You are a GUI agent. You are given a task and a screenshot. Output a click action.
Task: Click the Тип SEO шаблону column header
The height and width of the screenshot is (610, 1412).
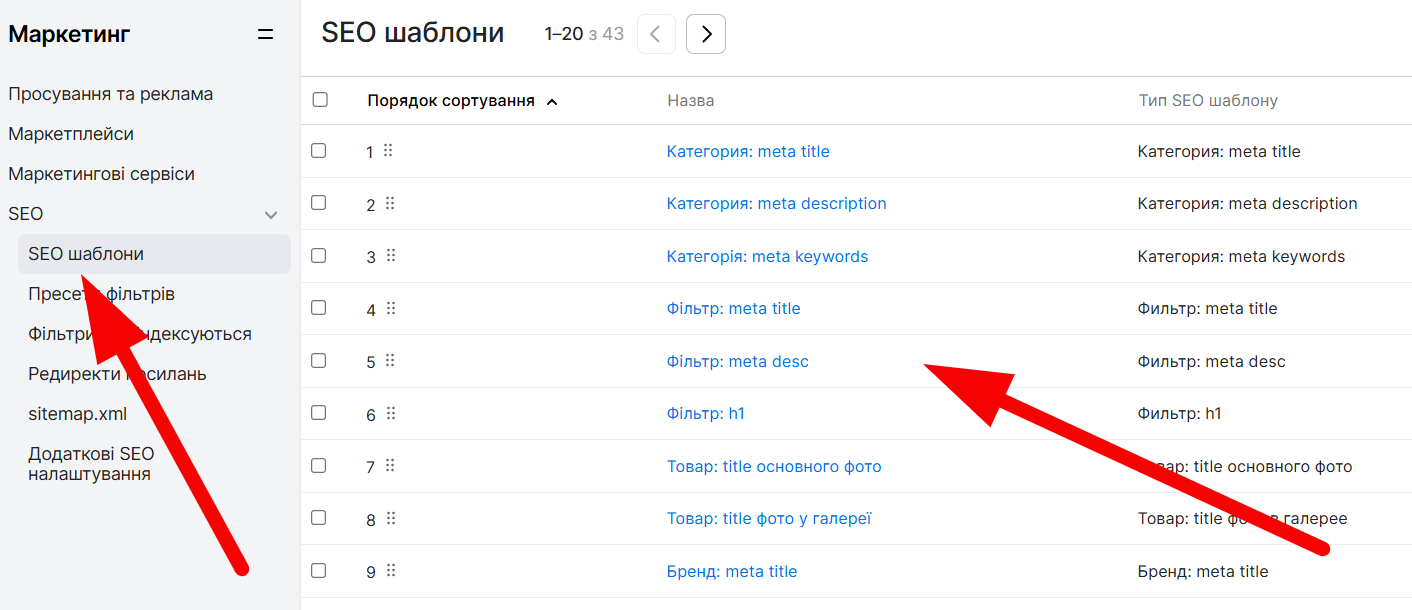(x=1208, y=101)
